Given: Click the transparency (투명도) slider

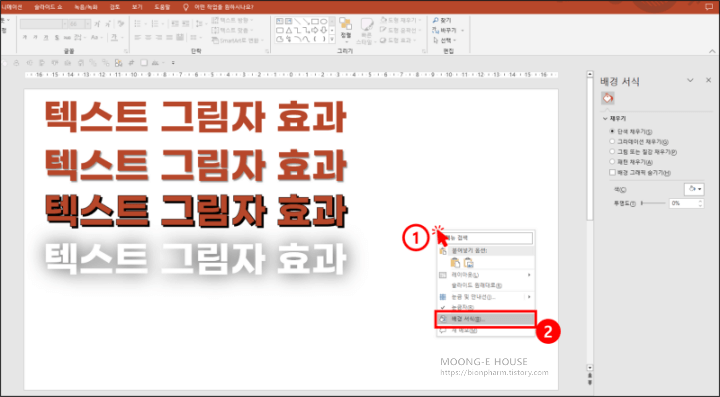Looking at the screenshot, I should point(653,203).
